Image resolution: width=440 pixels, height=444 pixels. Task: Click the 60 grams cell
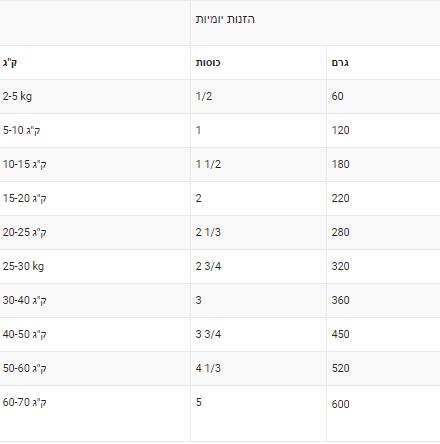tap(383, 97)
